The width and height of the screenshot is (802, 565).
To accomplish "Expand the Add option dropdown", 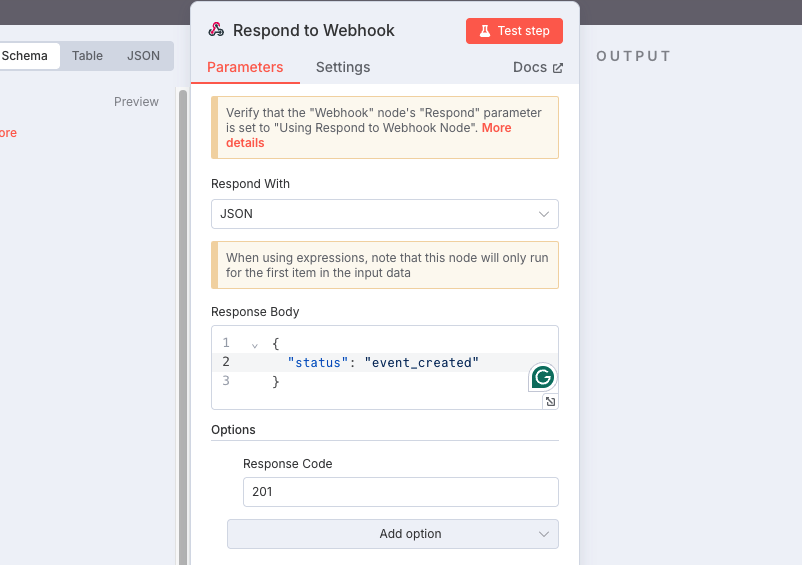I will 393,534.
